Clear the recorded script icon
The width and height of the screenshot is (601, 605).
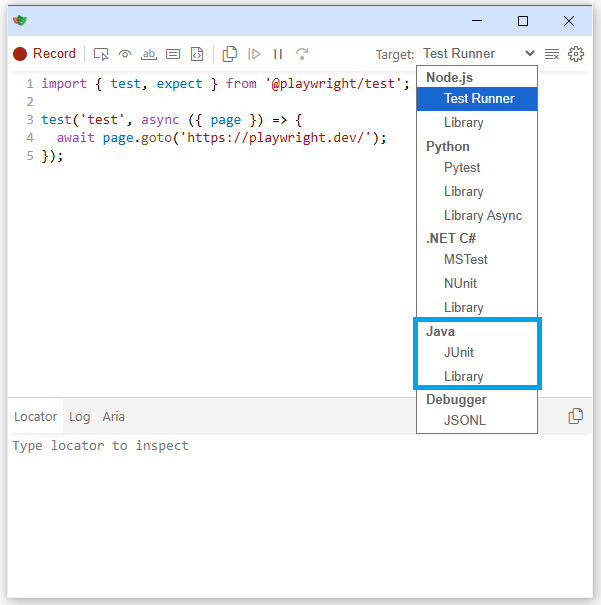[552, 54]
